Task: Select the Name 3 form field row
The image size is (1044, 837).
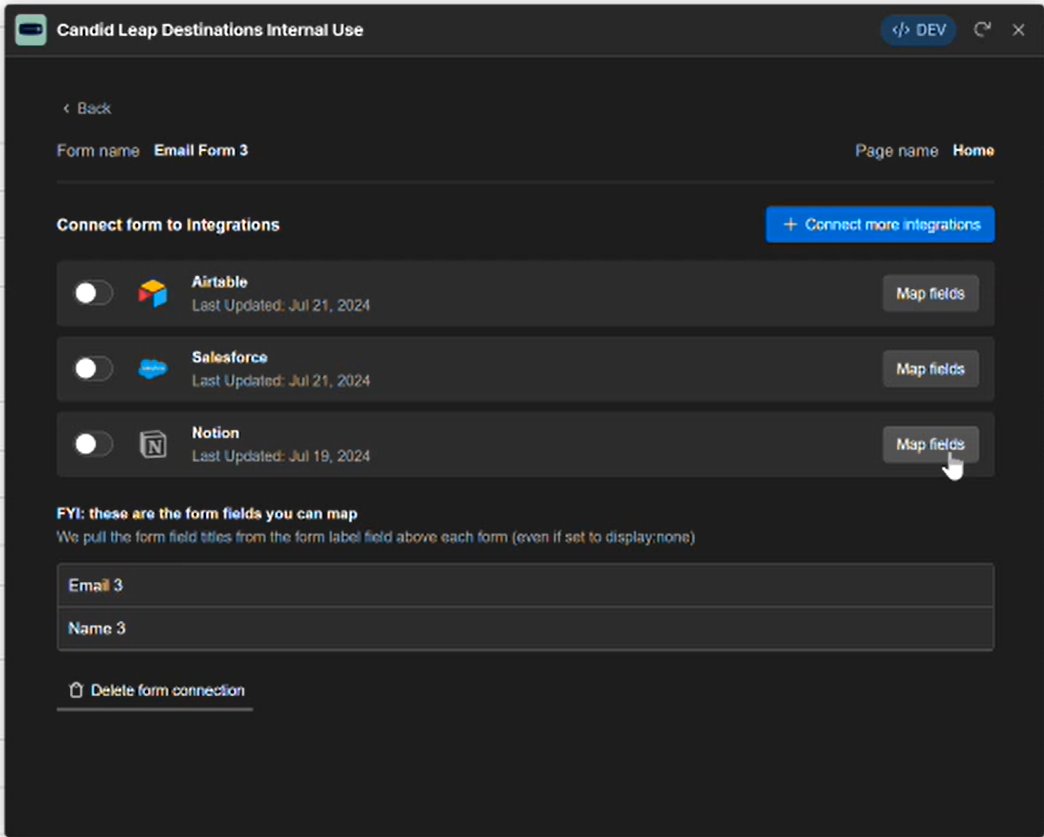Action: [525, 628]
